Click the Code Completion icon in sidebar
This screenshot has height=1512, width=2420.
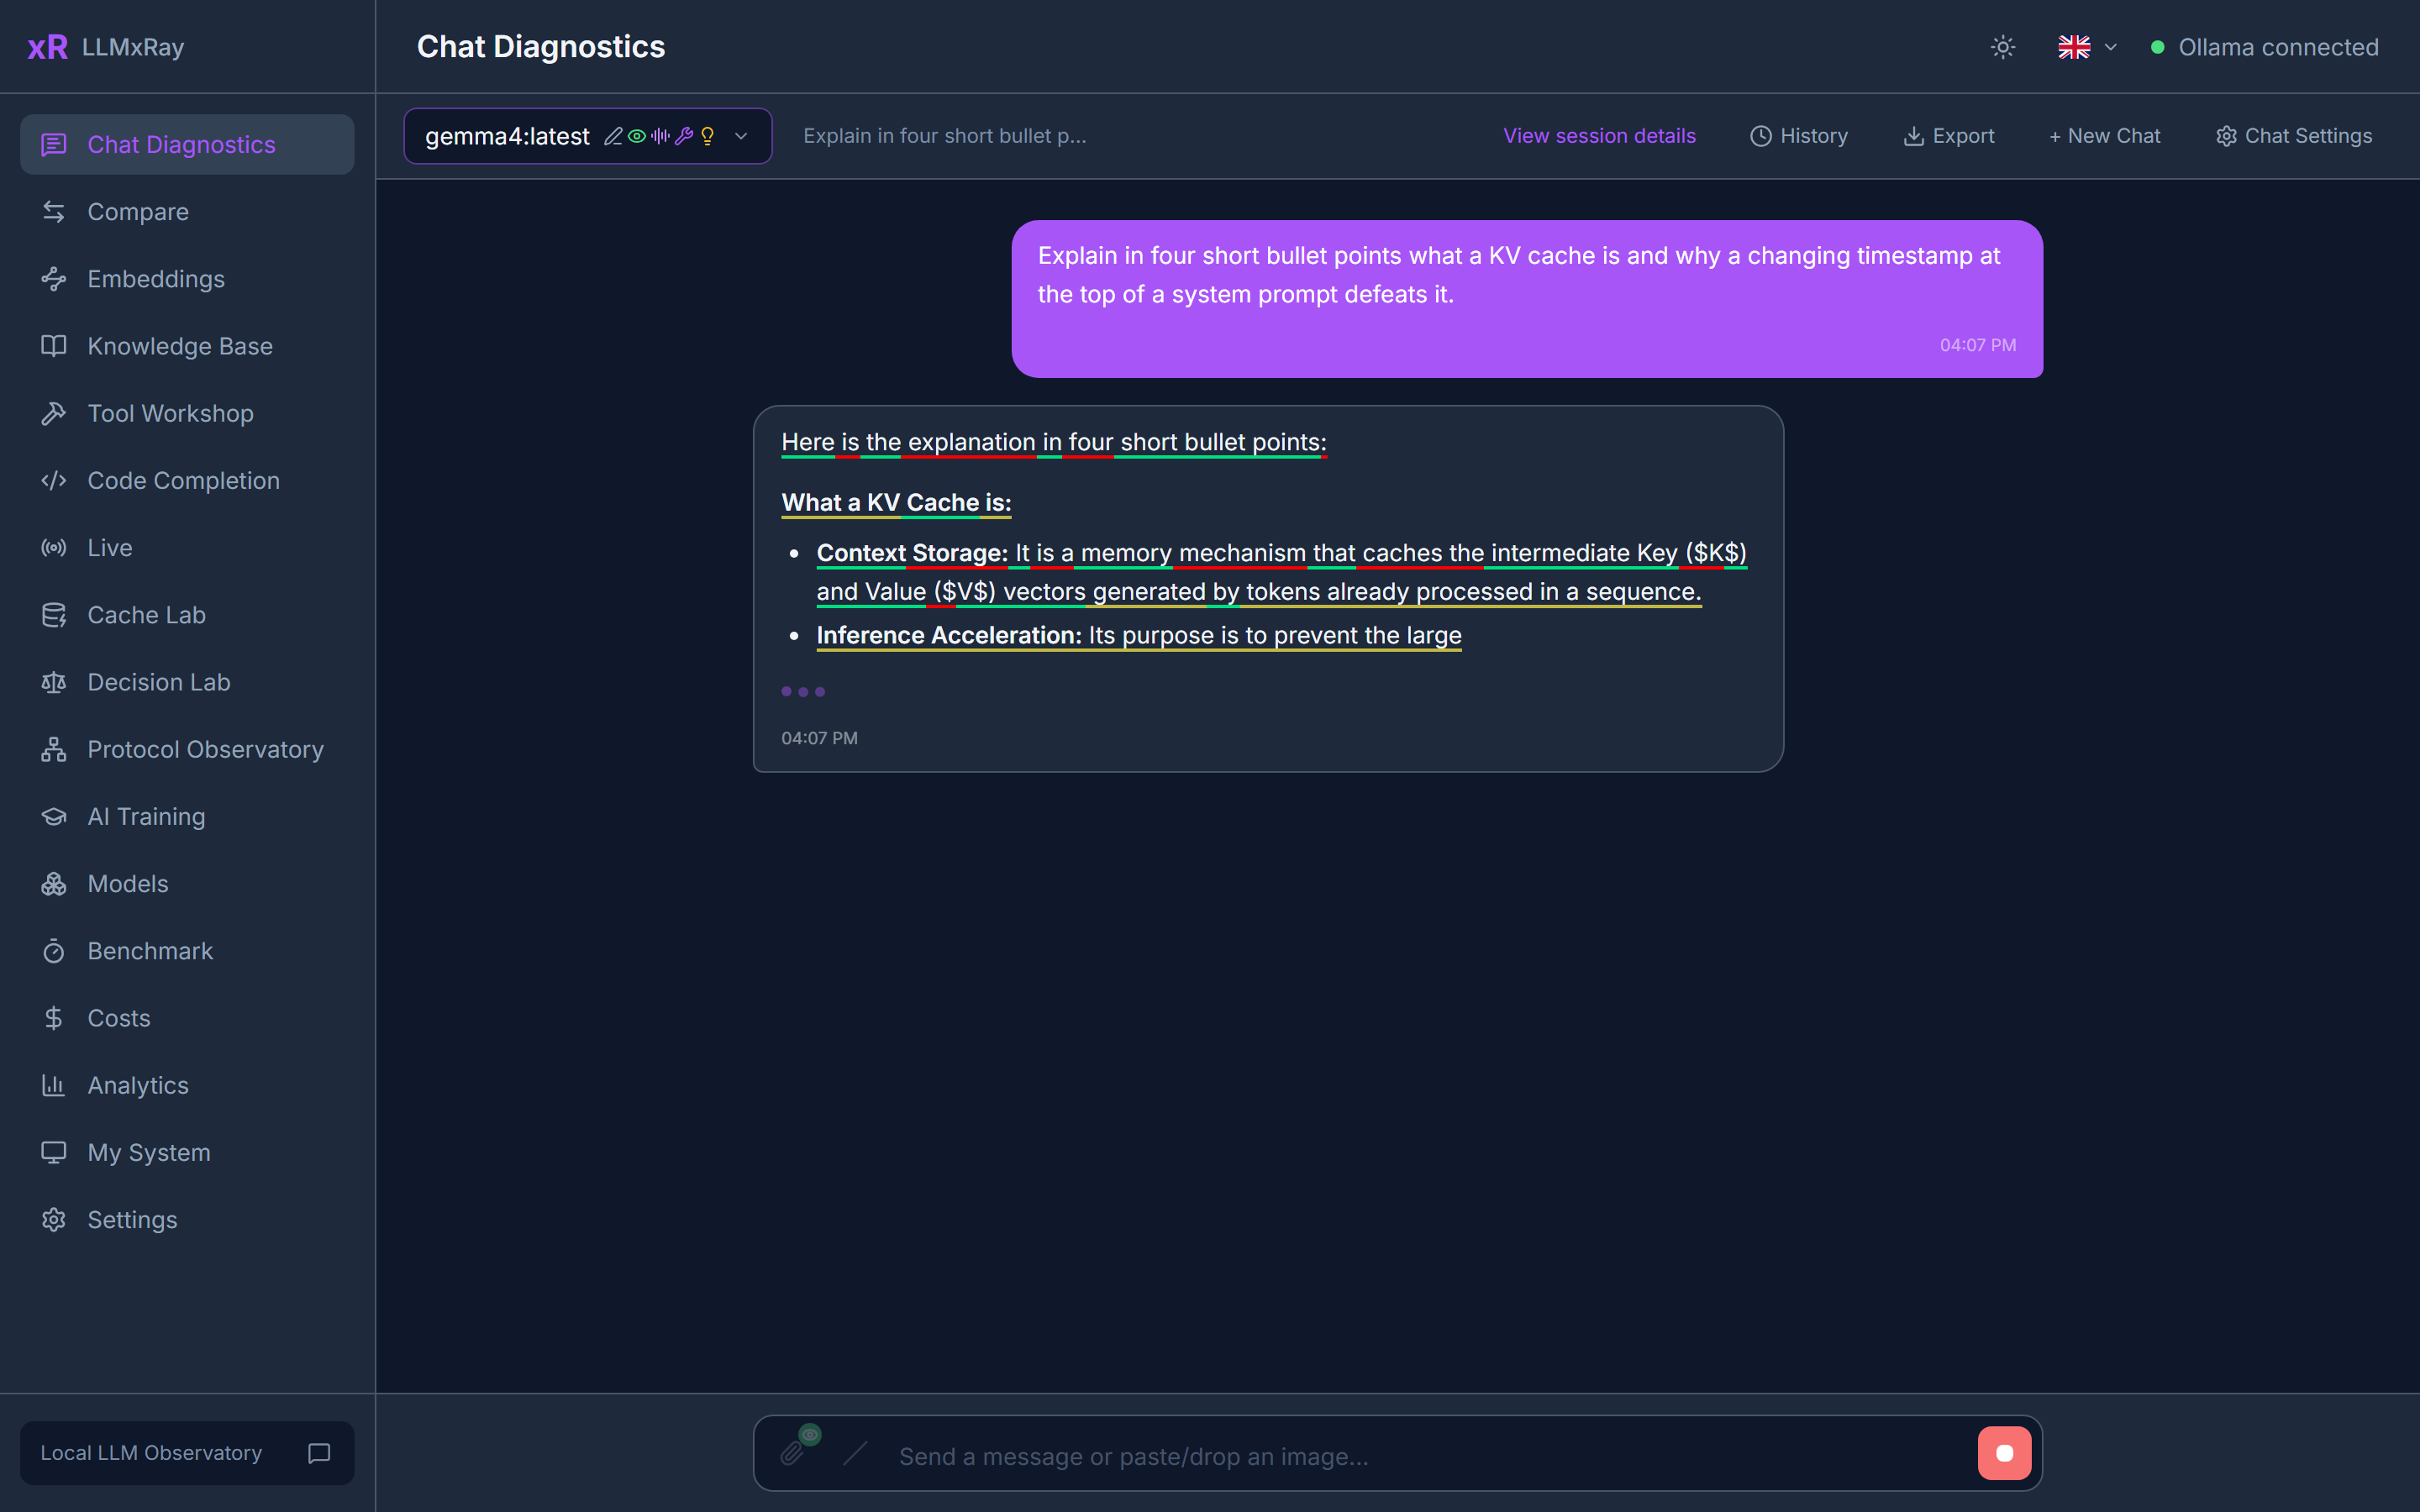tap(54, 481)
